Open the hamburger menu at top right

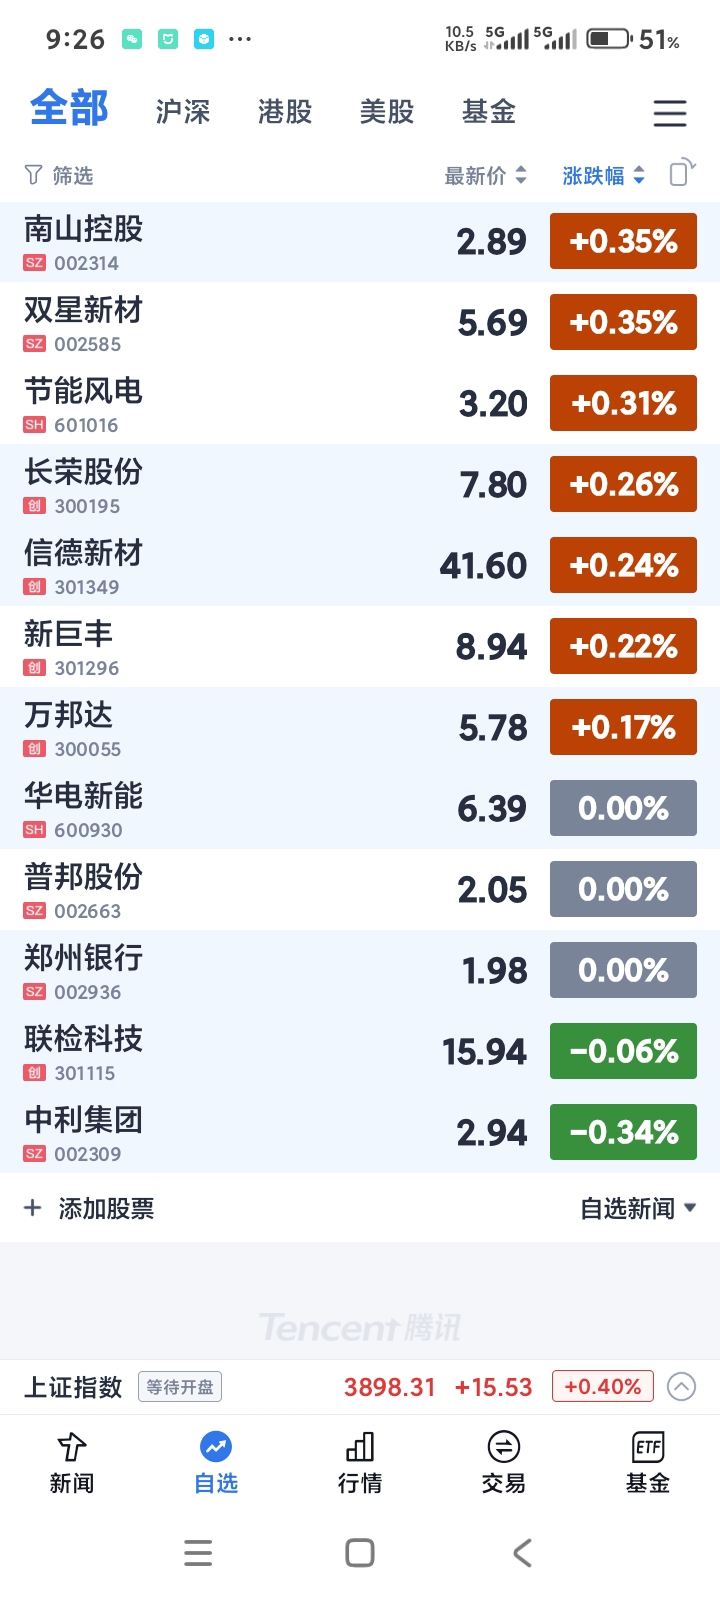(669, 112)
